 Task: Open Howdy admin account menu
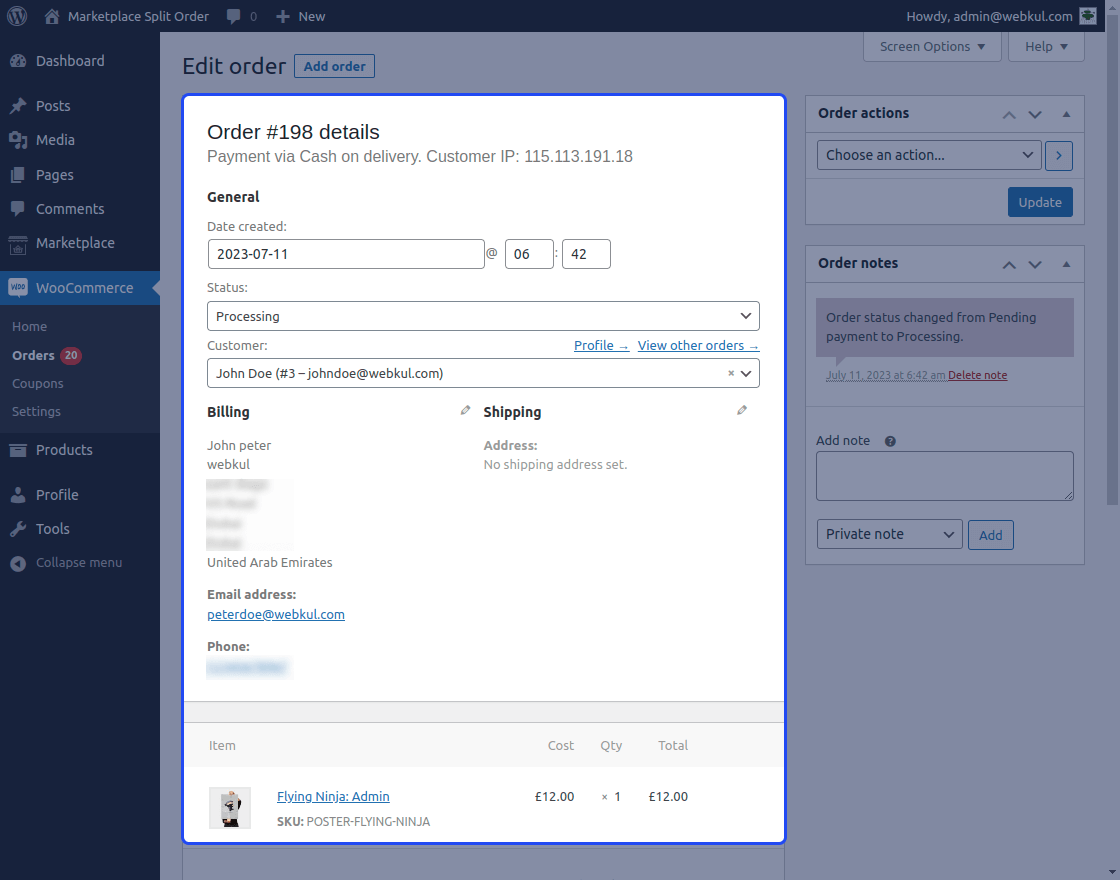(1001, 16)
